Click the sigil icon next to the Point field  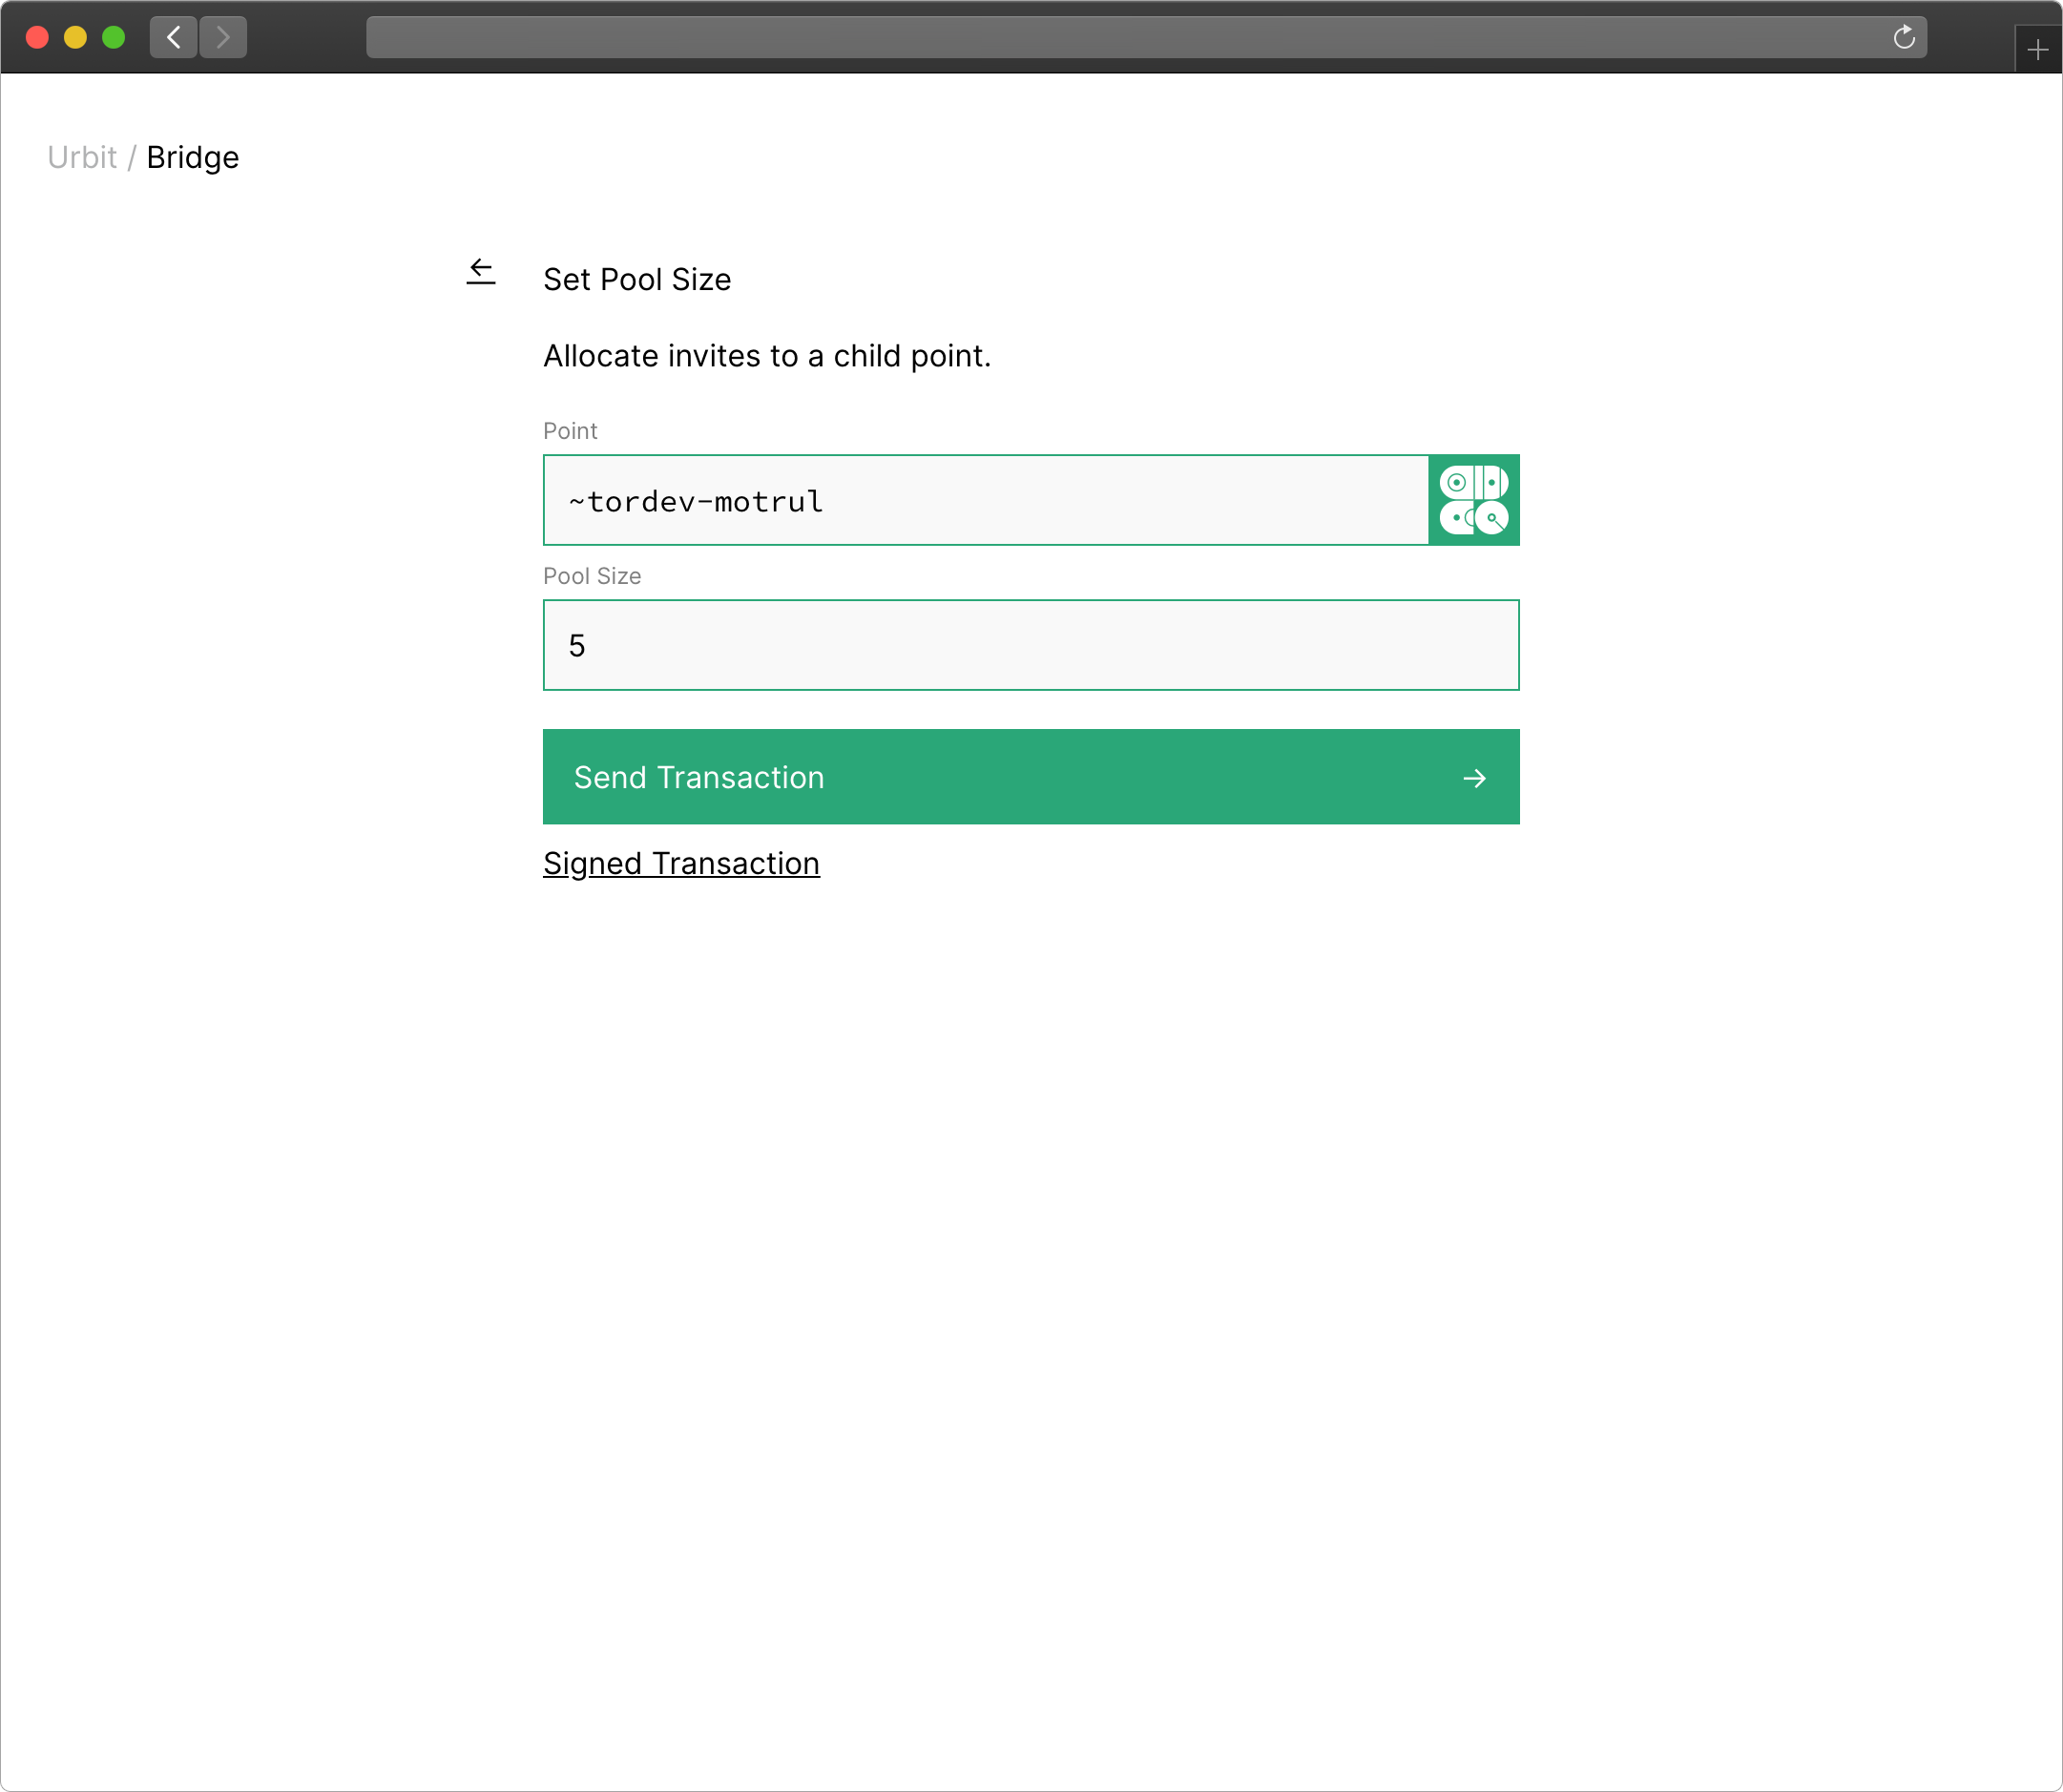1473,500
